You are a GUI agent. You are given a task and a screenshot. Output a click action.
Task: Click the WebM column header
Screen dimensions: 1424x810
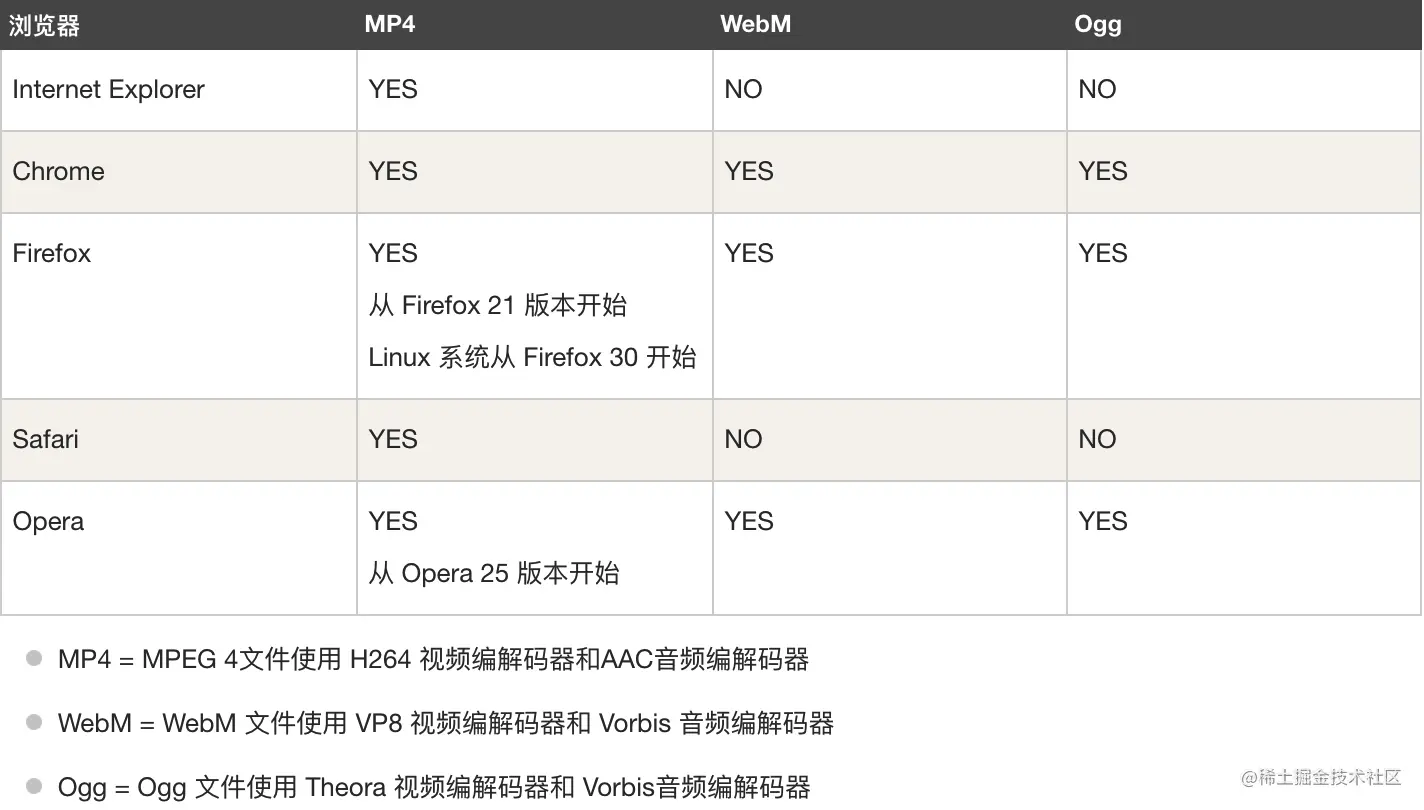(x=755, y=25)
